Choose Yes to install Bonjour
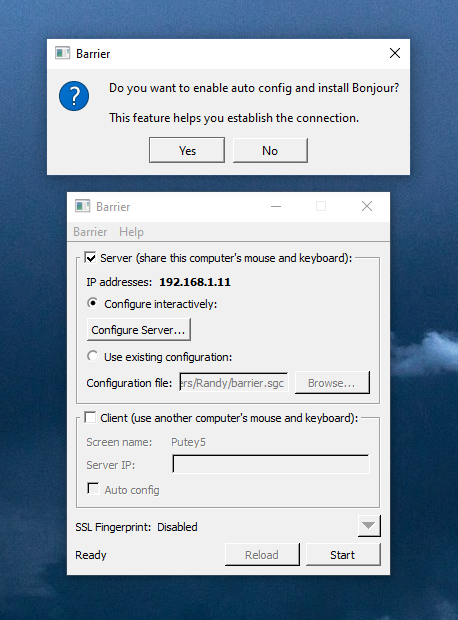The width and height of the screenshot is (458, 620). click(187, 150)
